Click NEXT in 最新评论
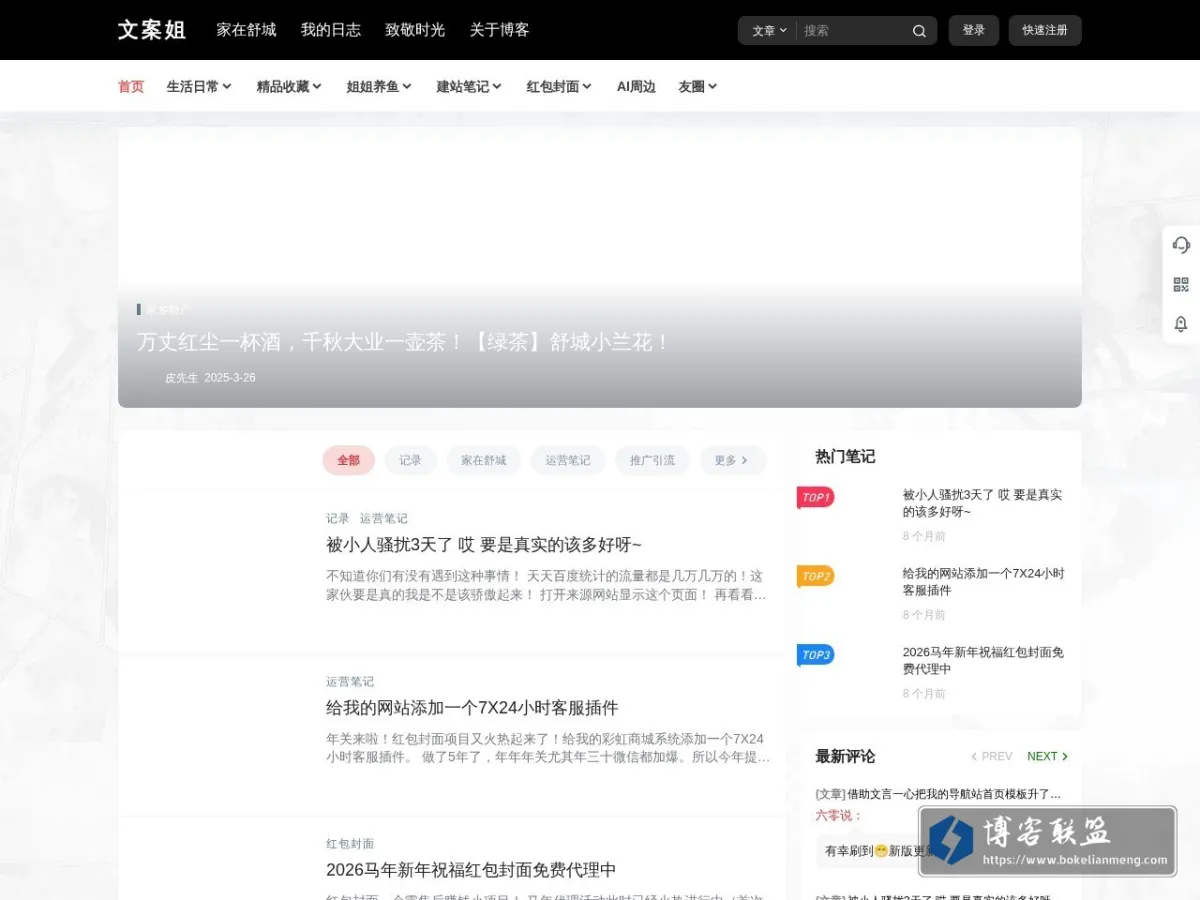This screenshot has width=1200, height=900. 1048,756
